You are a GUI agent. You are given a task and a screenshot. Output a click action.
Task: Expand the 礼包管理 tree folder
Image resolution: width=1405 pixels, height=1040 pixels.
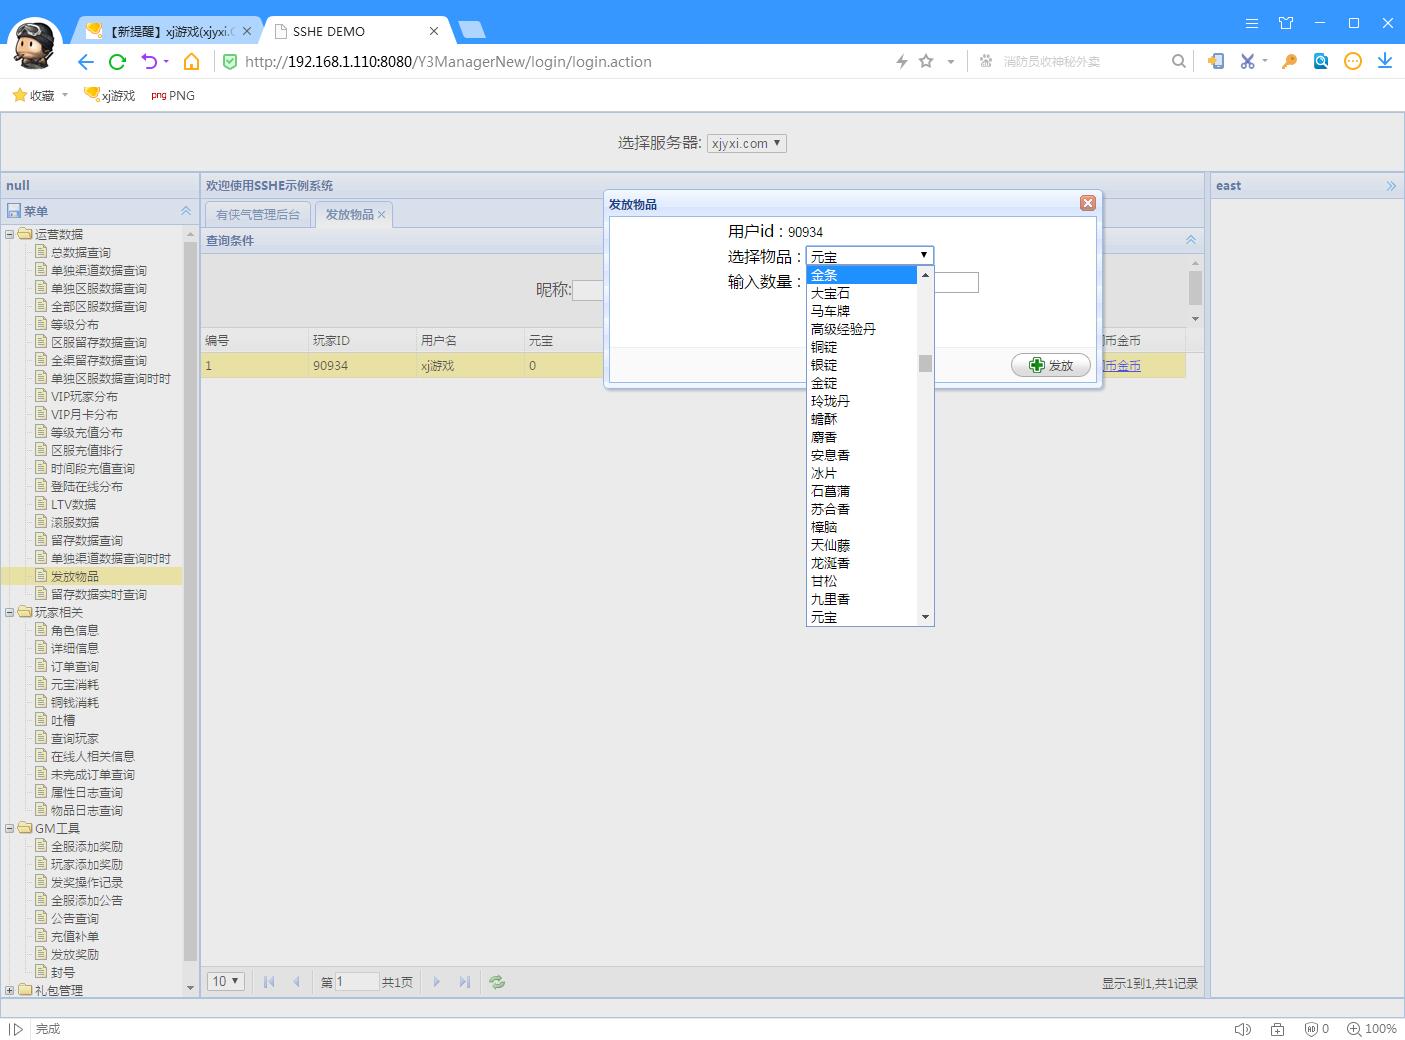10,990
